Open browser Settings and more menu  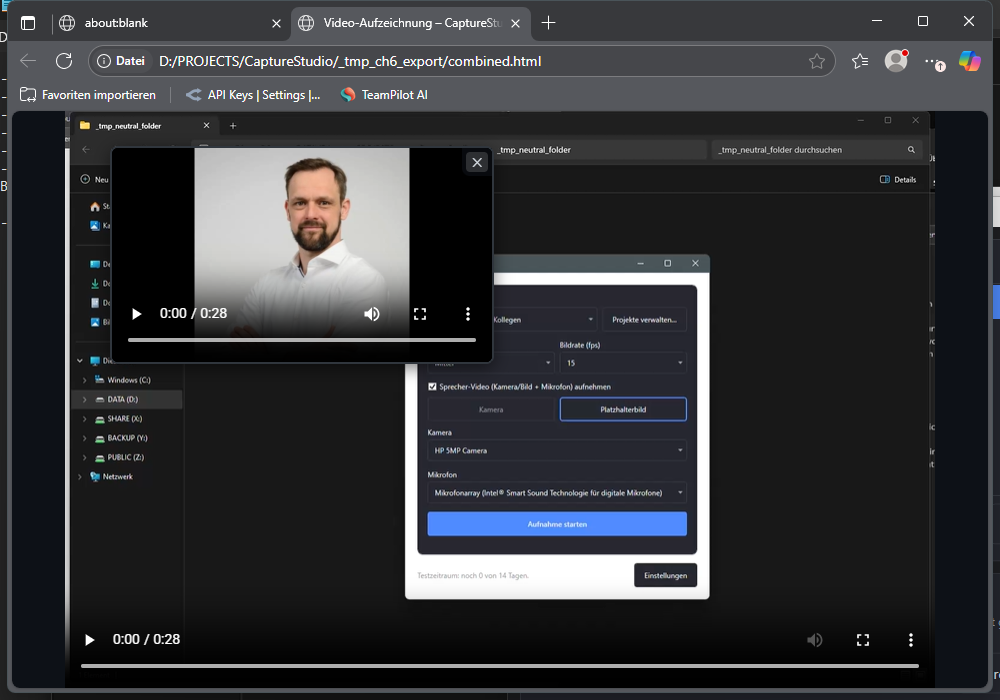click(934, 62)
